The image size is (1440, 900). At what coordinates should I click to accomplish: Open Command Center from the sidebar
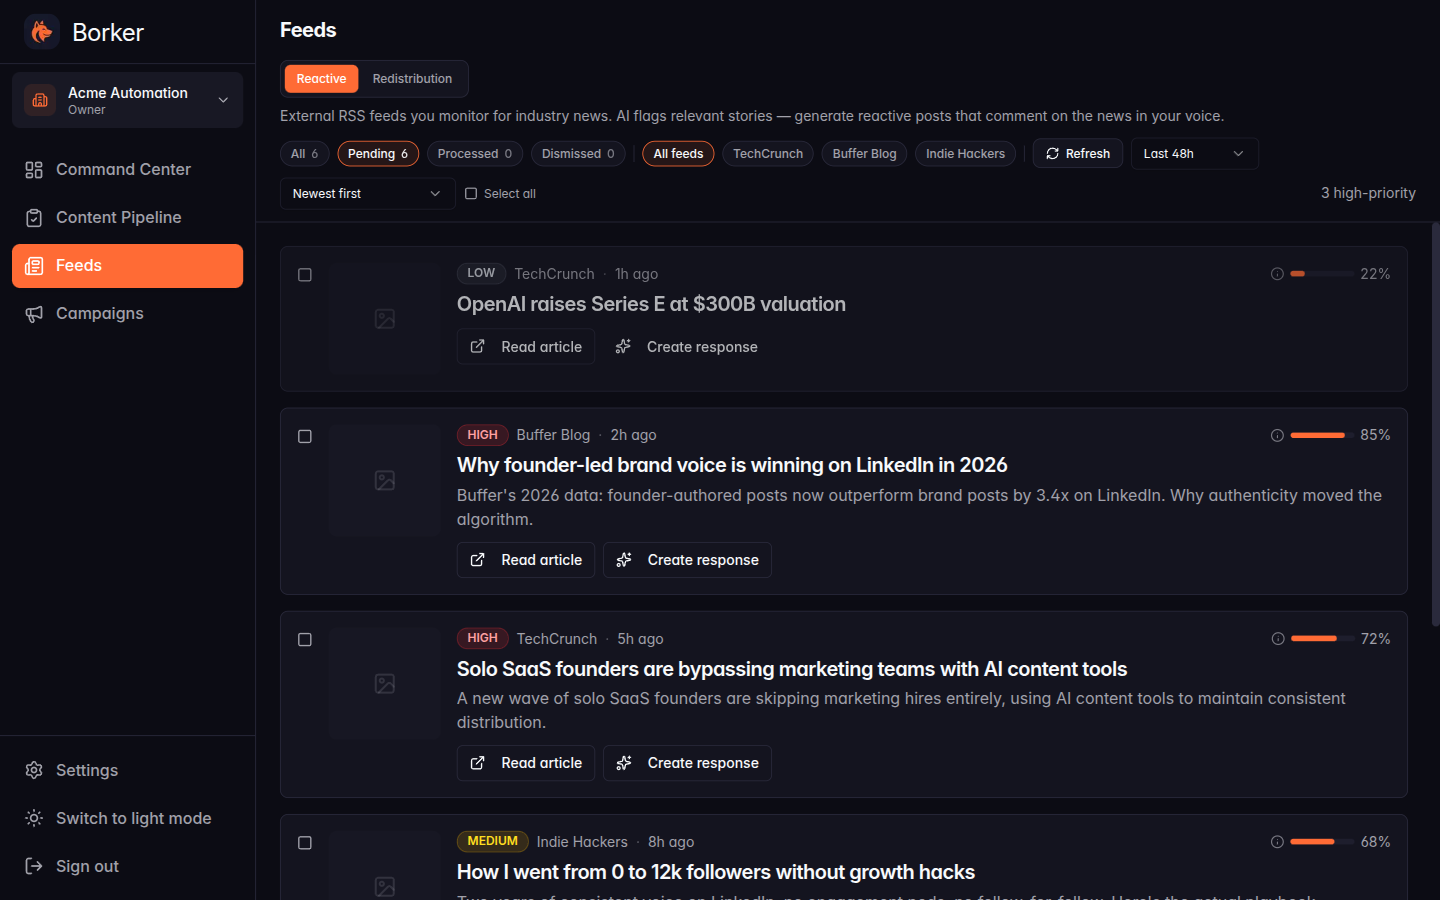tap(127, 169)
